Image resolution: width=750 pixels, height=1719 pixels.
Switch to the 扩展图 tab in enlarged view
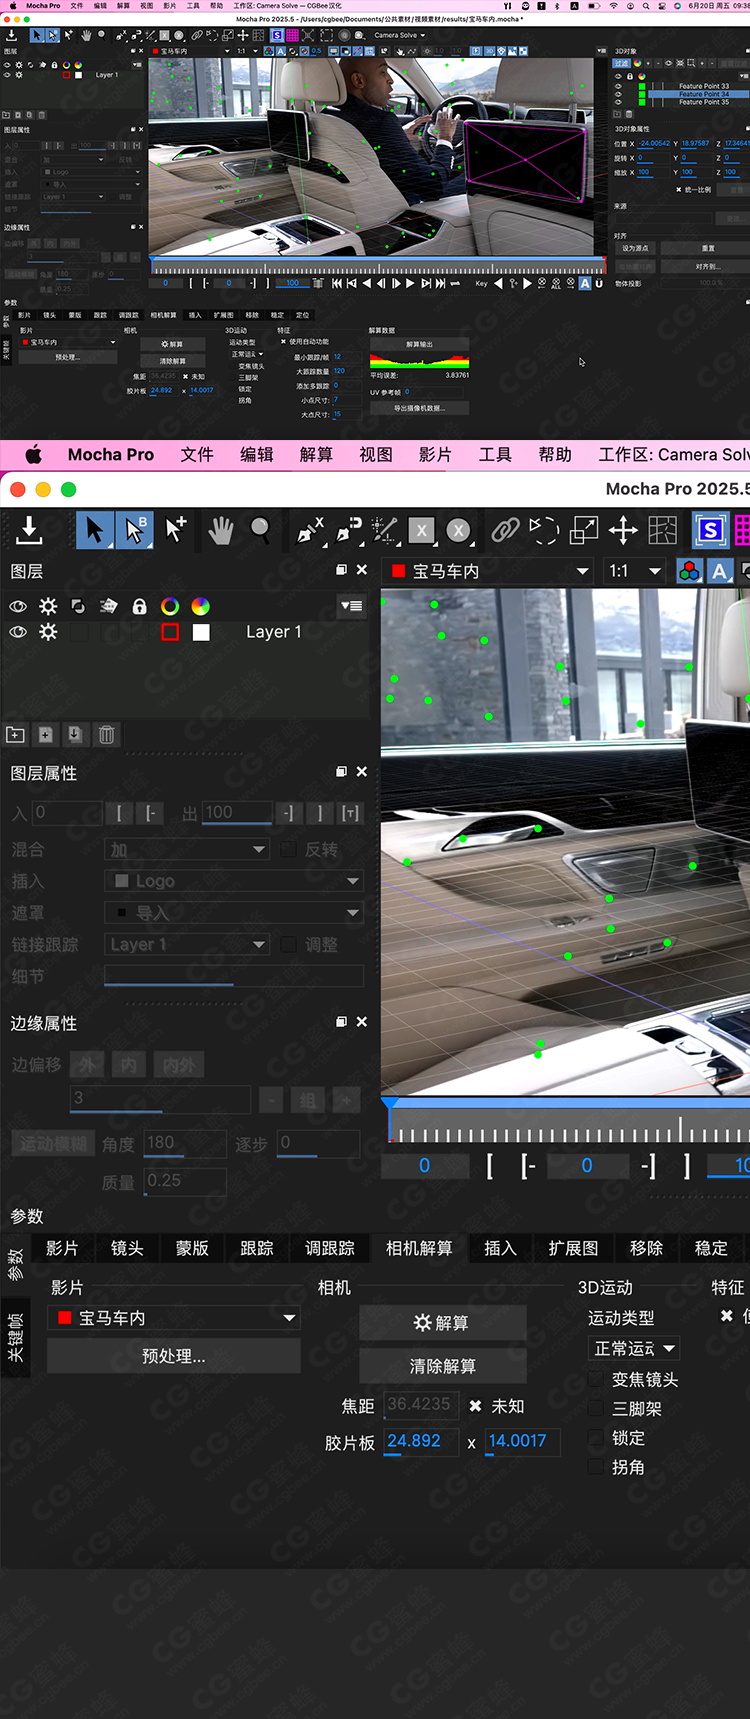click(x=573, y=1248)
